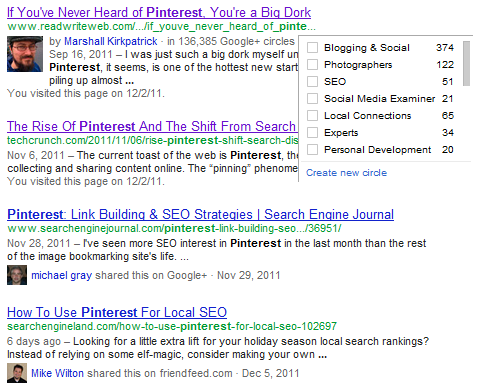Click Marshall Kirkpatrick author name link
The width and height of the screenshot is (478, 388).
click(111, 41)
